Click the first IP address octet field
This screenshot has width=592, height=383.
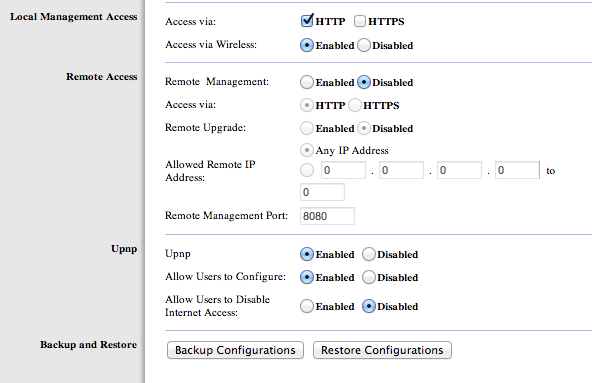pos(343,170)
